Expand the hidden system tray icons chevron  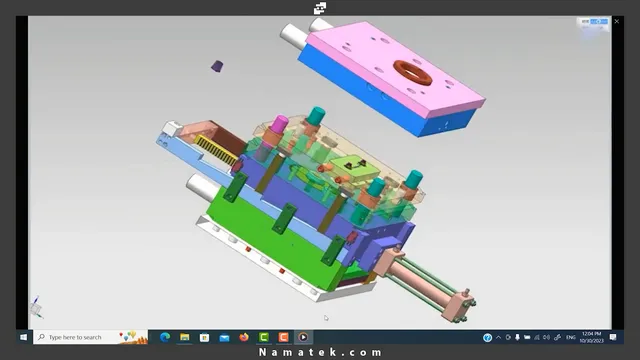(x=498, y=337)
